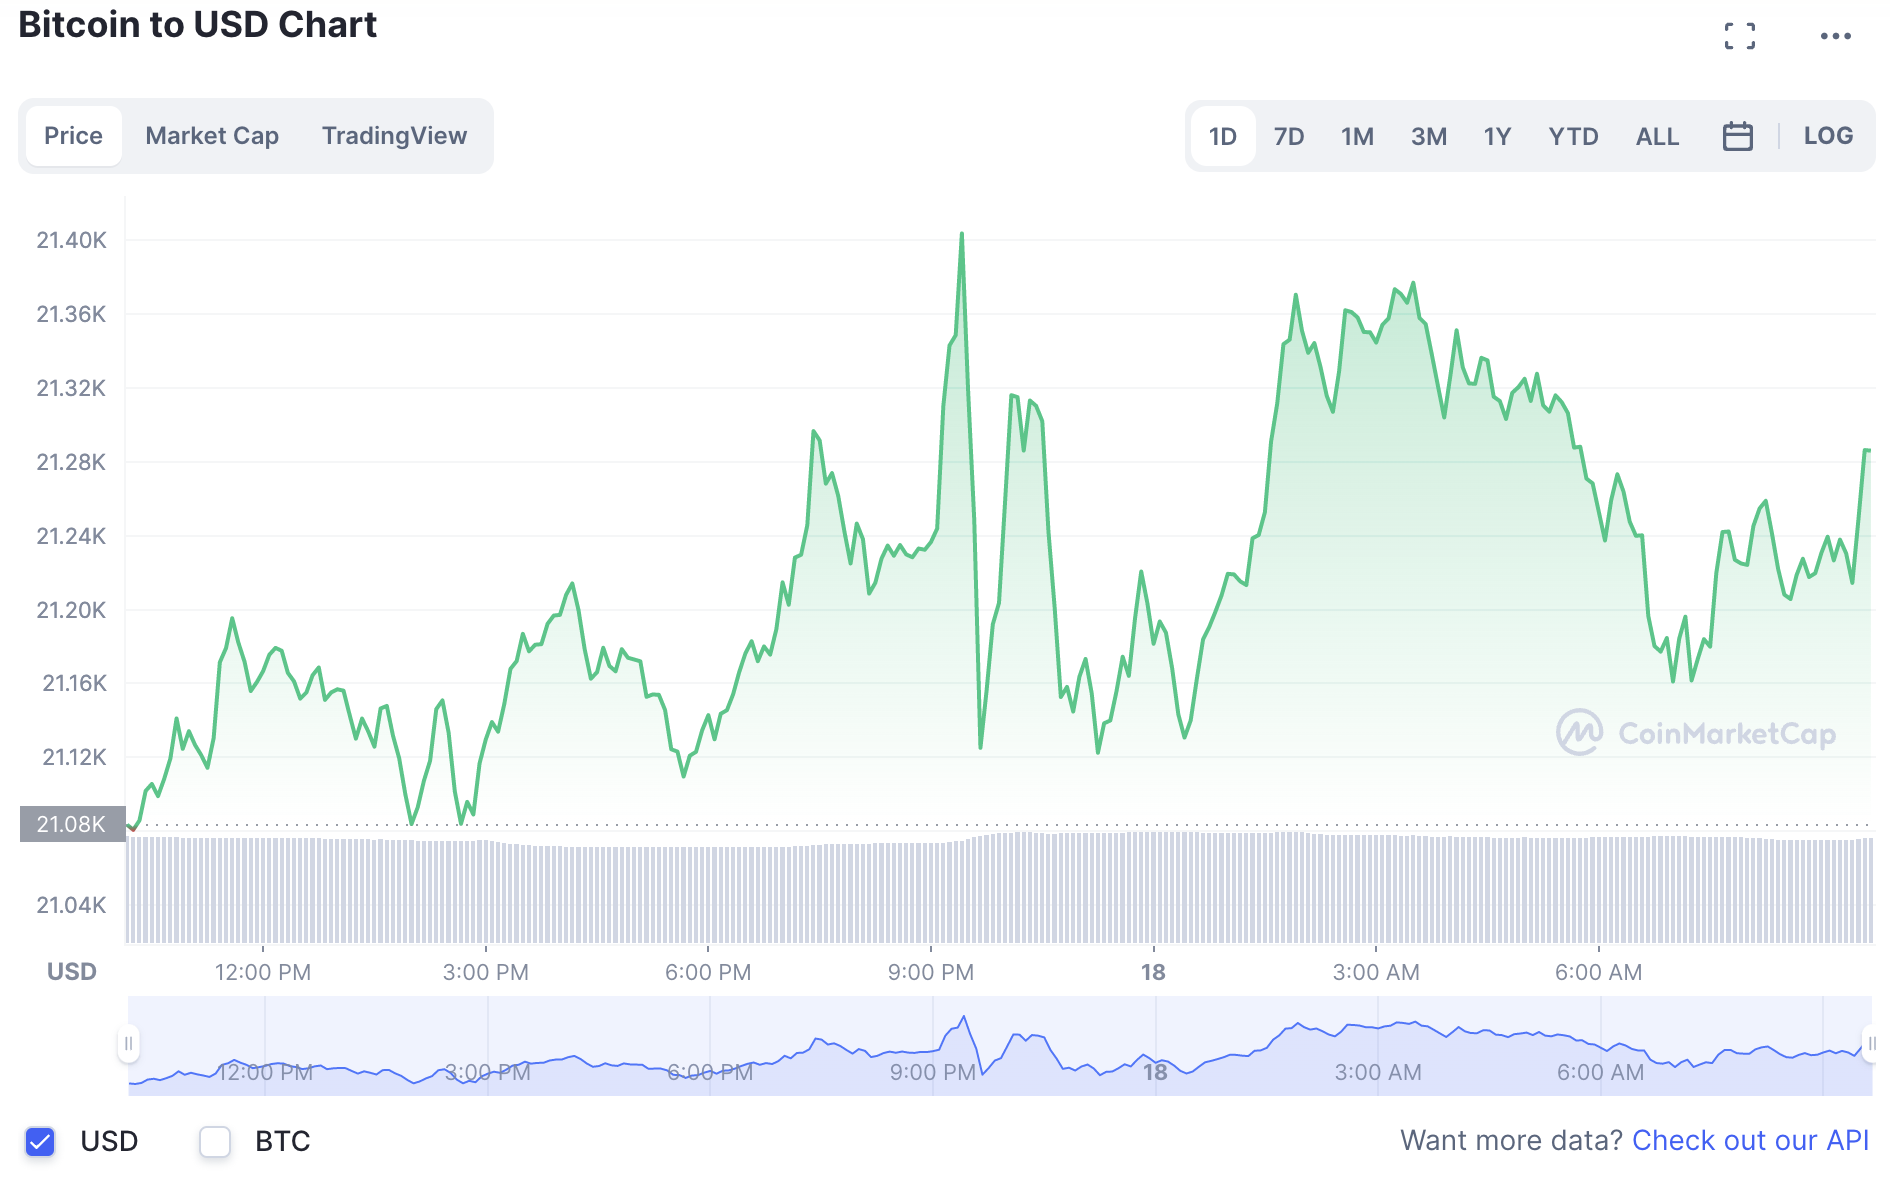Screen dimensions: 1890x1180
Task: Switch to the Market Cap tab
Action: (212, 136)
